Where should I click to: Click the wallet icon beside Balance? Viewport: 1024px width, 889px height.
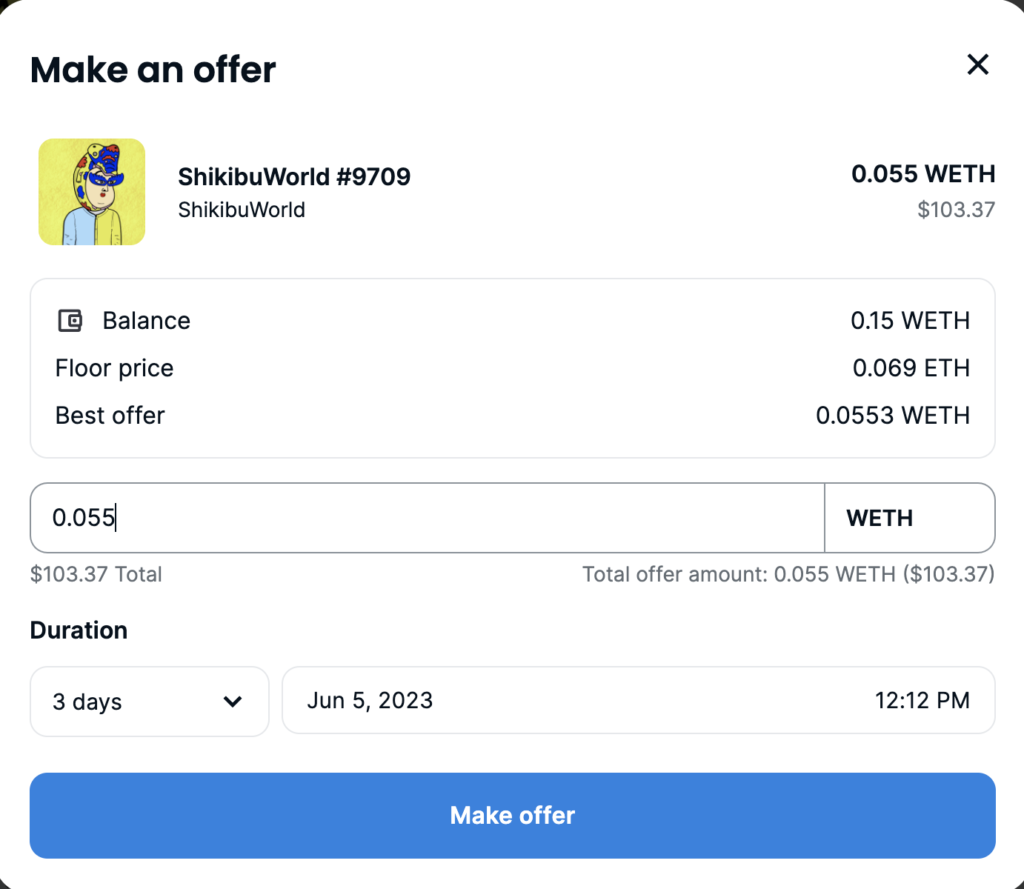tap(70, 321)
